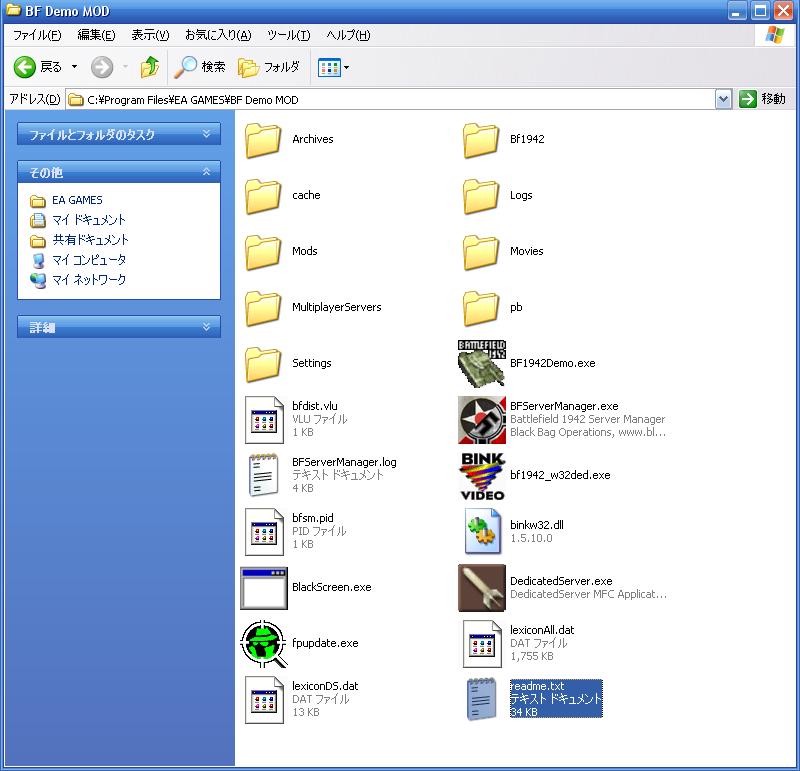800x771 pixels.
Task: Select the bfsm.pid file icon
Action: (264, 532)
